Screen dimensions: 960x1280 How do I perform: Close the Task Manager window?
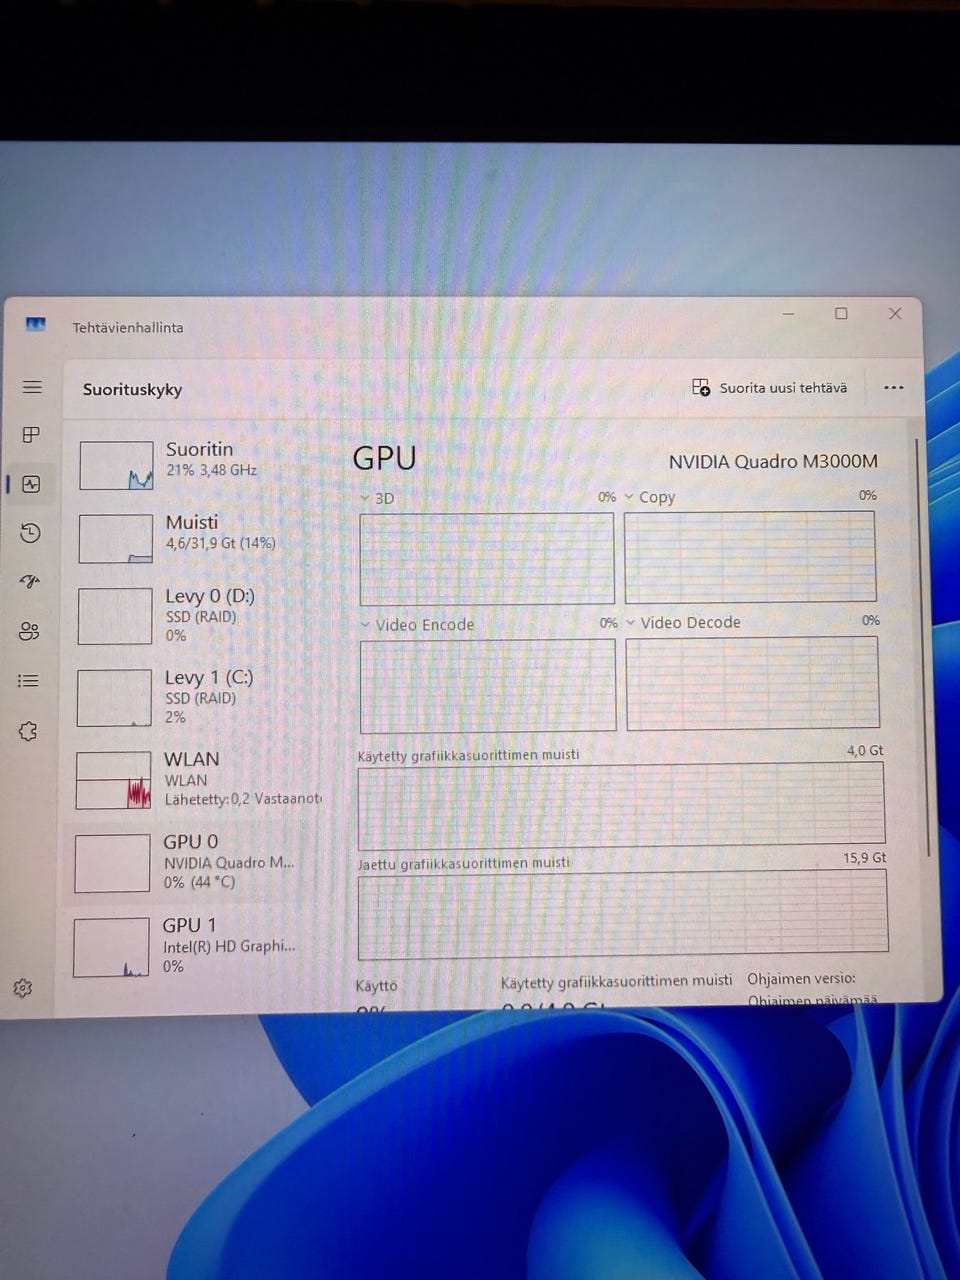tap(895, 313)
